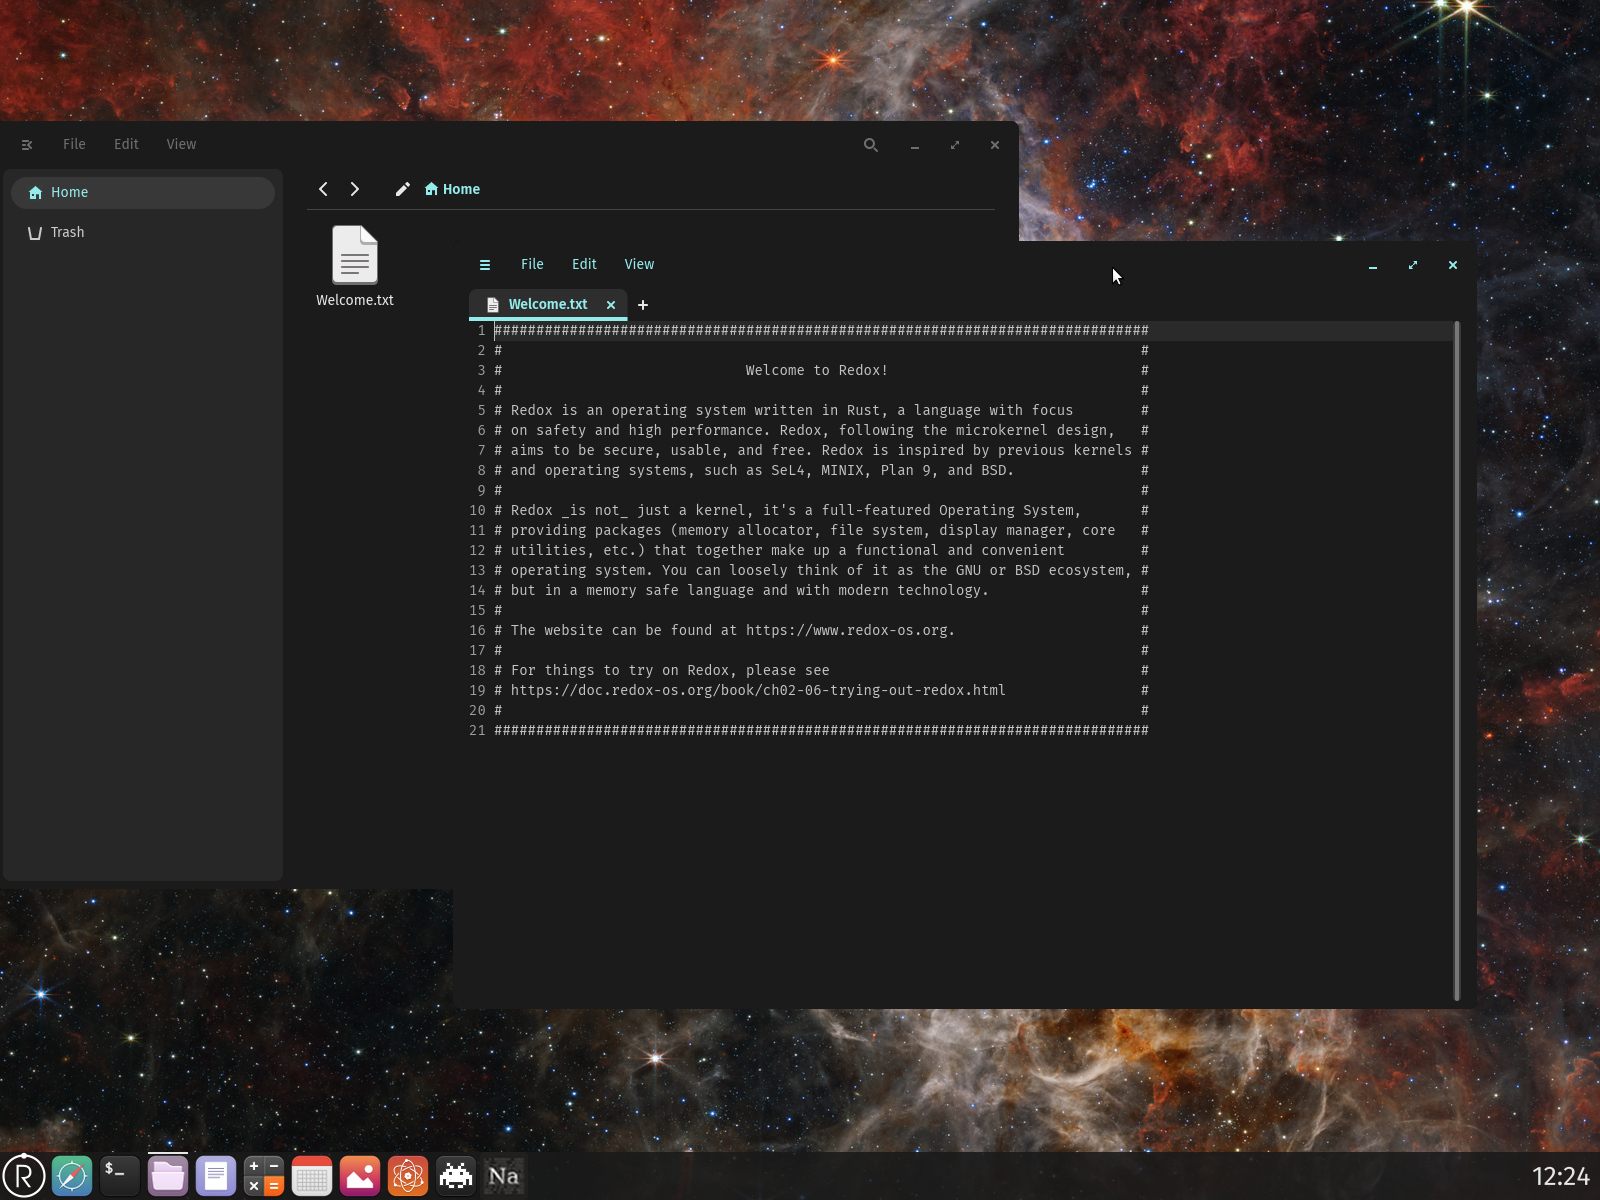Close the text editor window

pos(1453,265)
